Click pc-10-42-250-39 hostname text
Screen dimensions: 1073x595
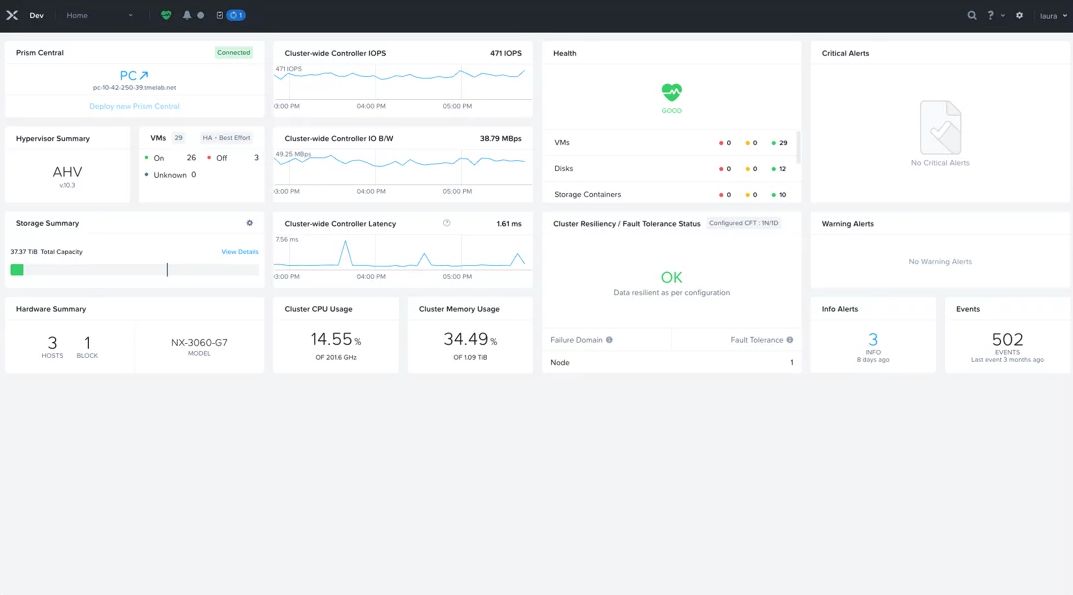click(x=134, y=88)
